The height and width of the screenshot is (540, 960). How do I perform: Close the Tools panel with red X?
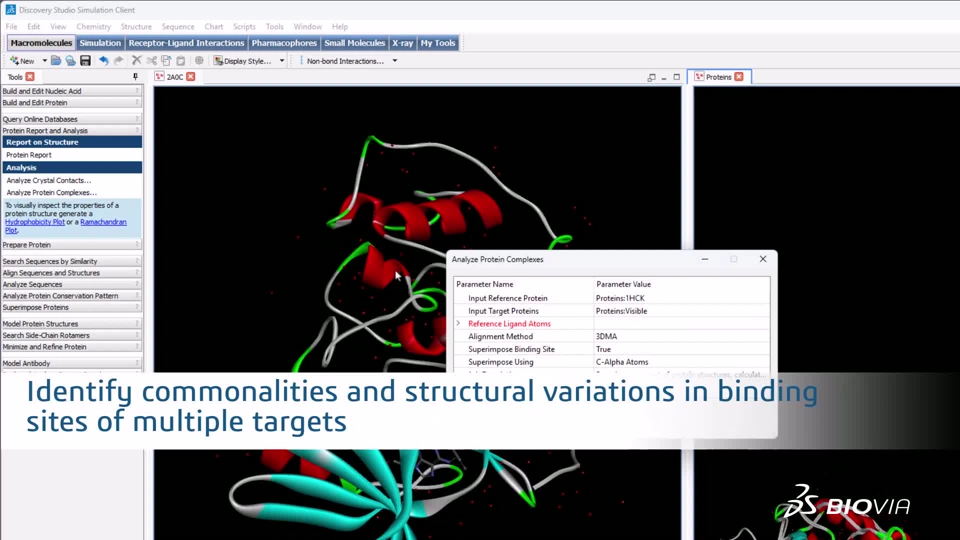30,77
